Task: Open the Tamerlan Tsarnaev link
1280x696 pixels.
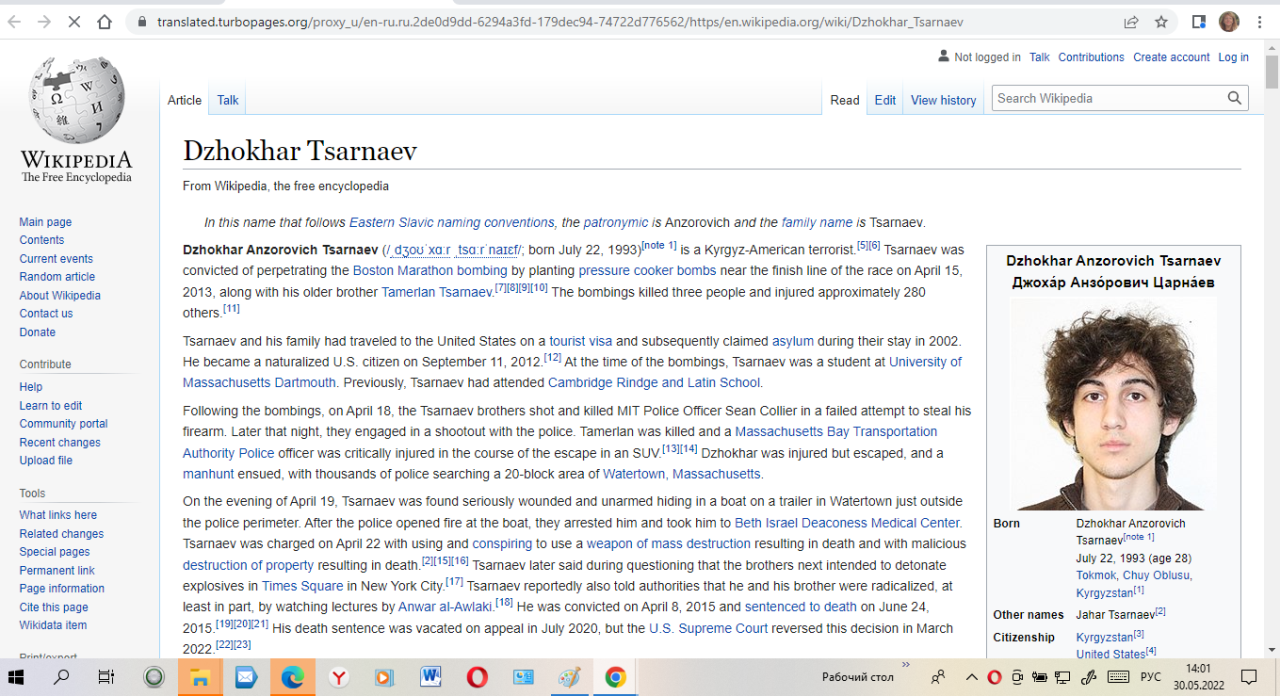Action: click(x=437, y=292)
